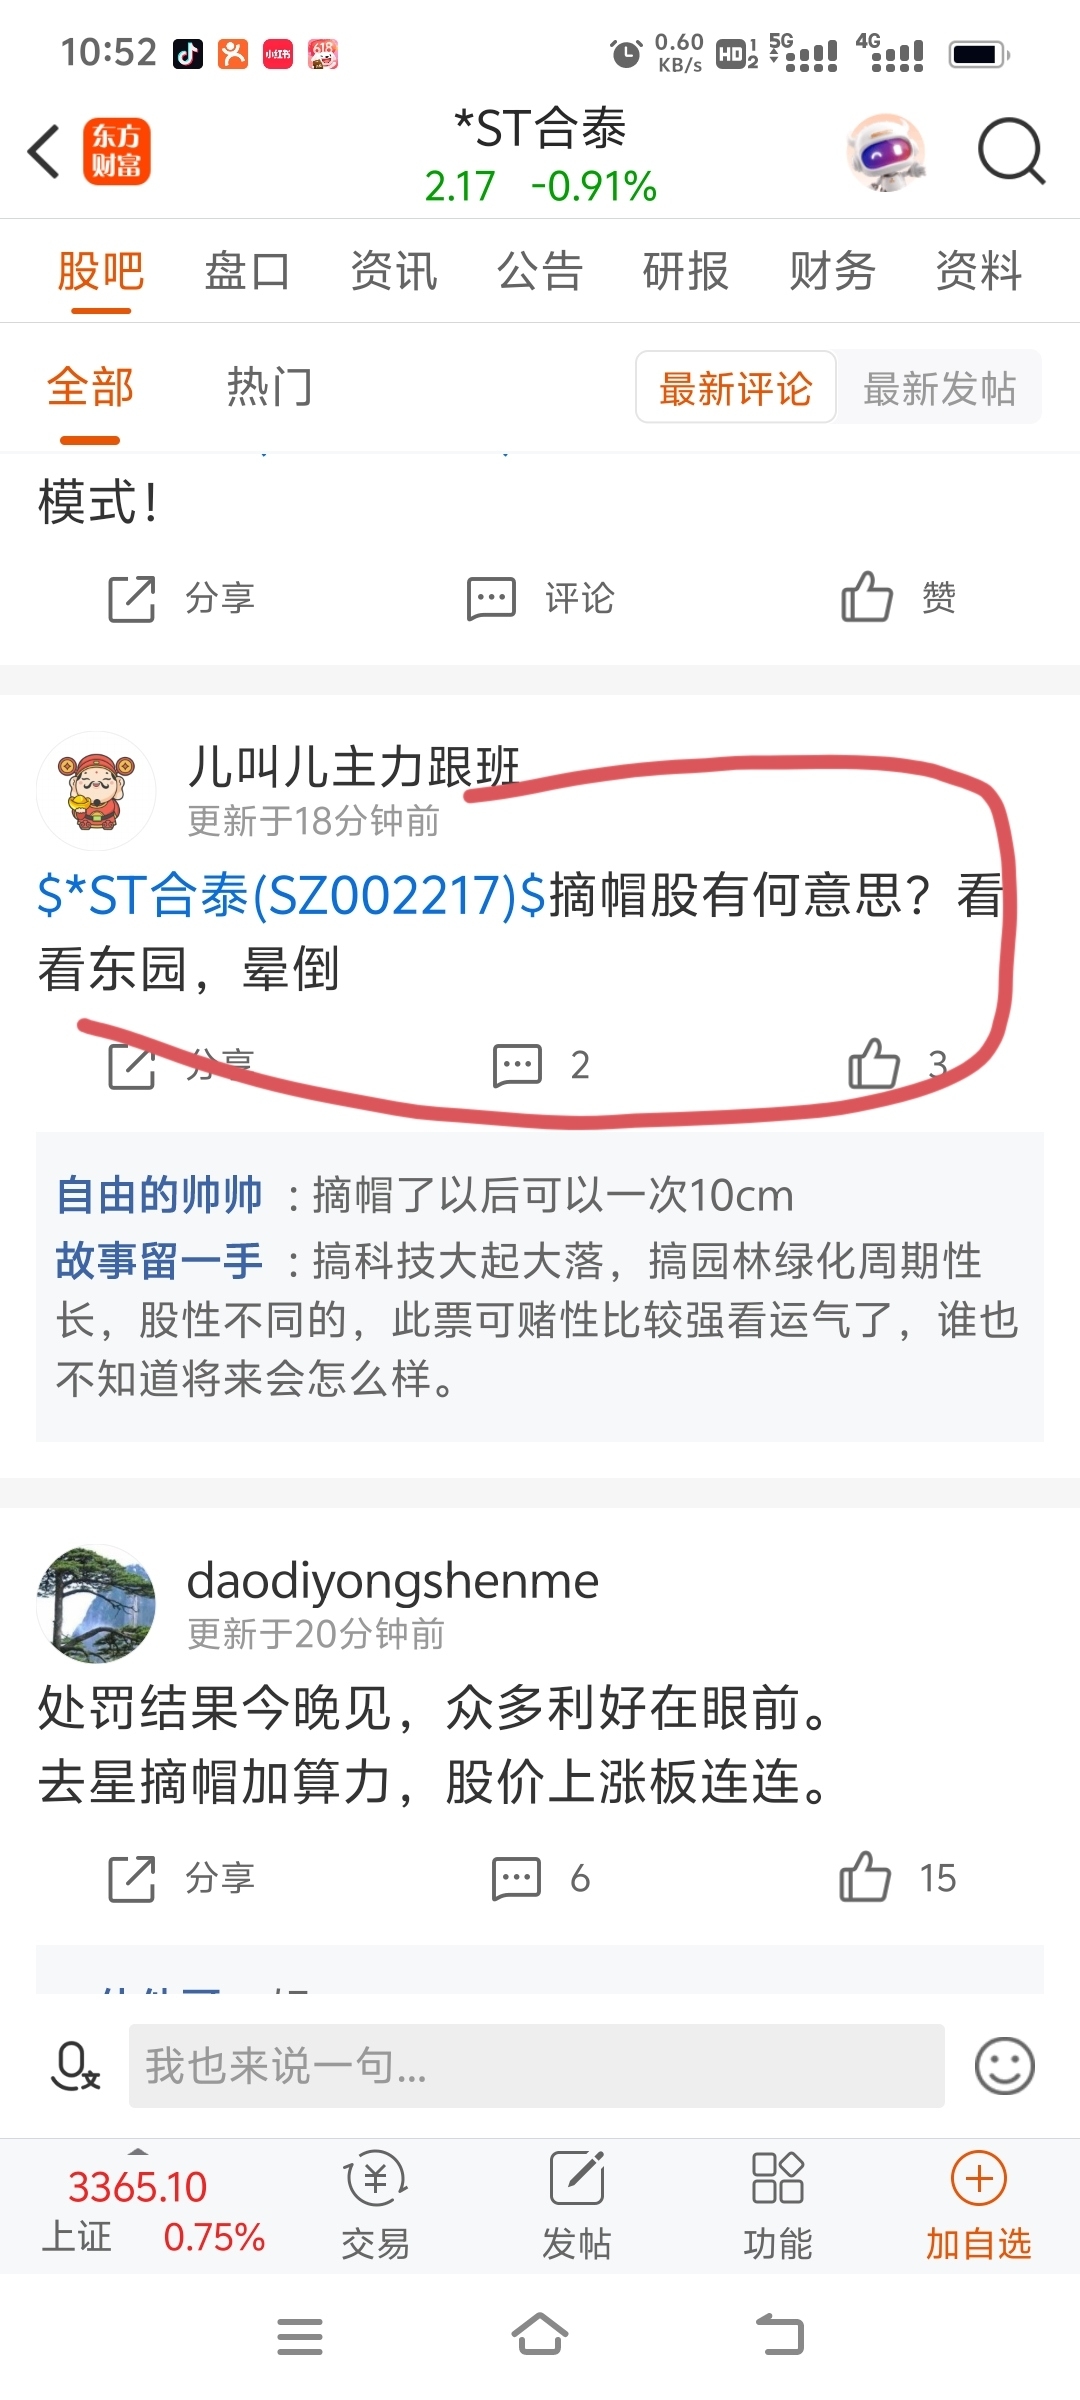Select the 盘口 tab

click(247, 271)
